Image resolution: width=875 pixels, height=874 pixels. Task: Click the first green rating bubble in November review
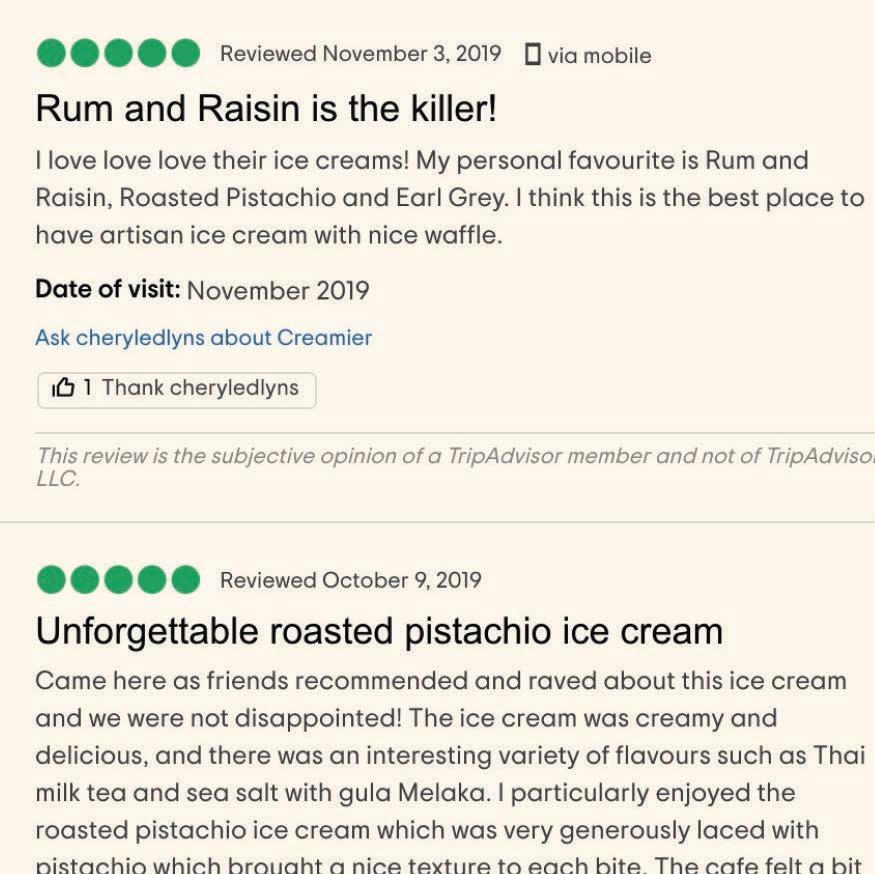(x=51, y=53)
